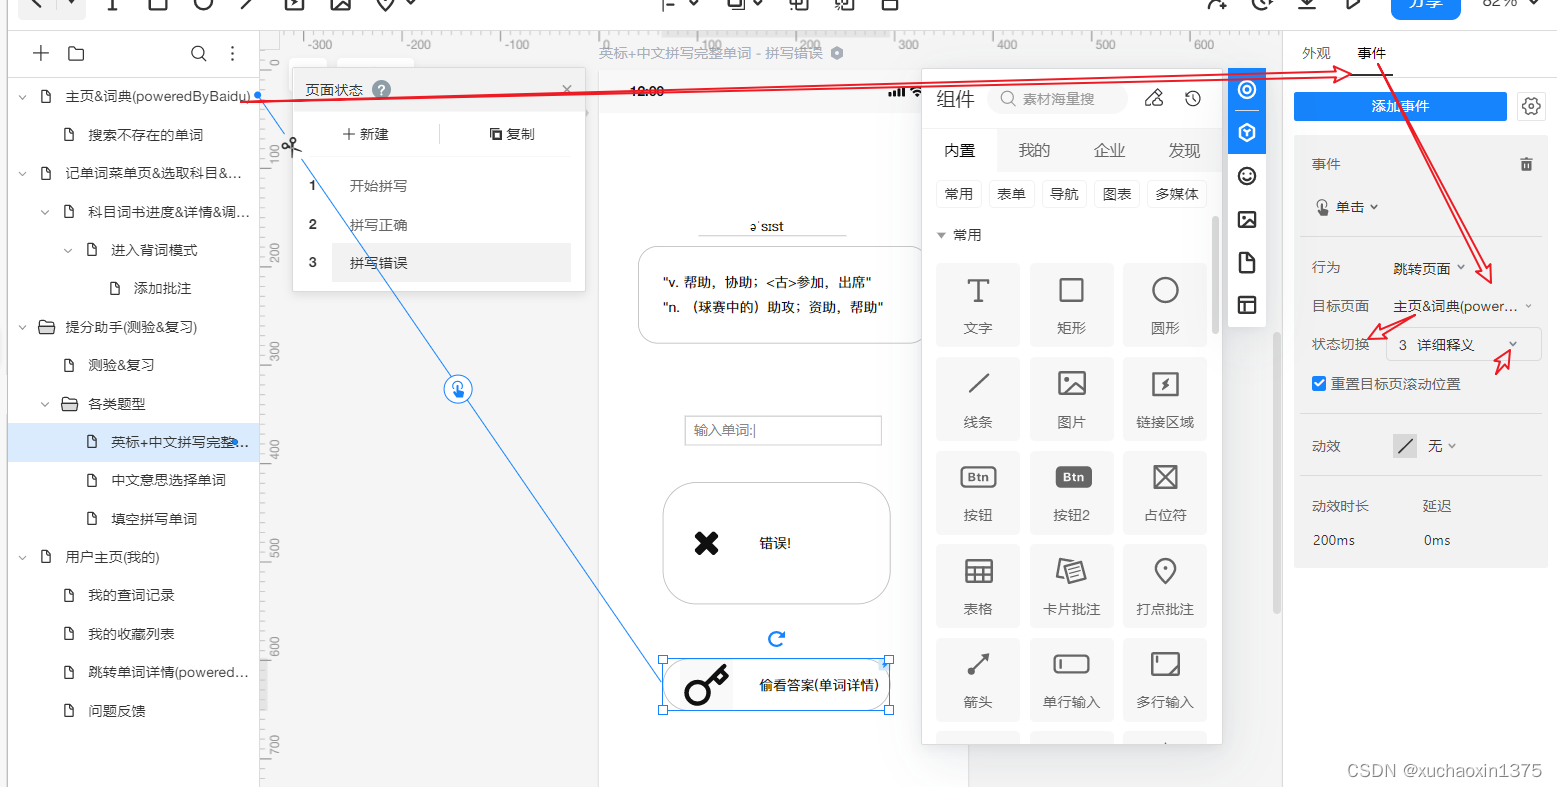This screenshot has height=787, width=1557.
Task: Filter components by 多媒体 category
Action: pos(1177,194)
